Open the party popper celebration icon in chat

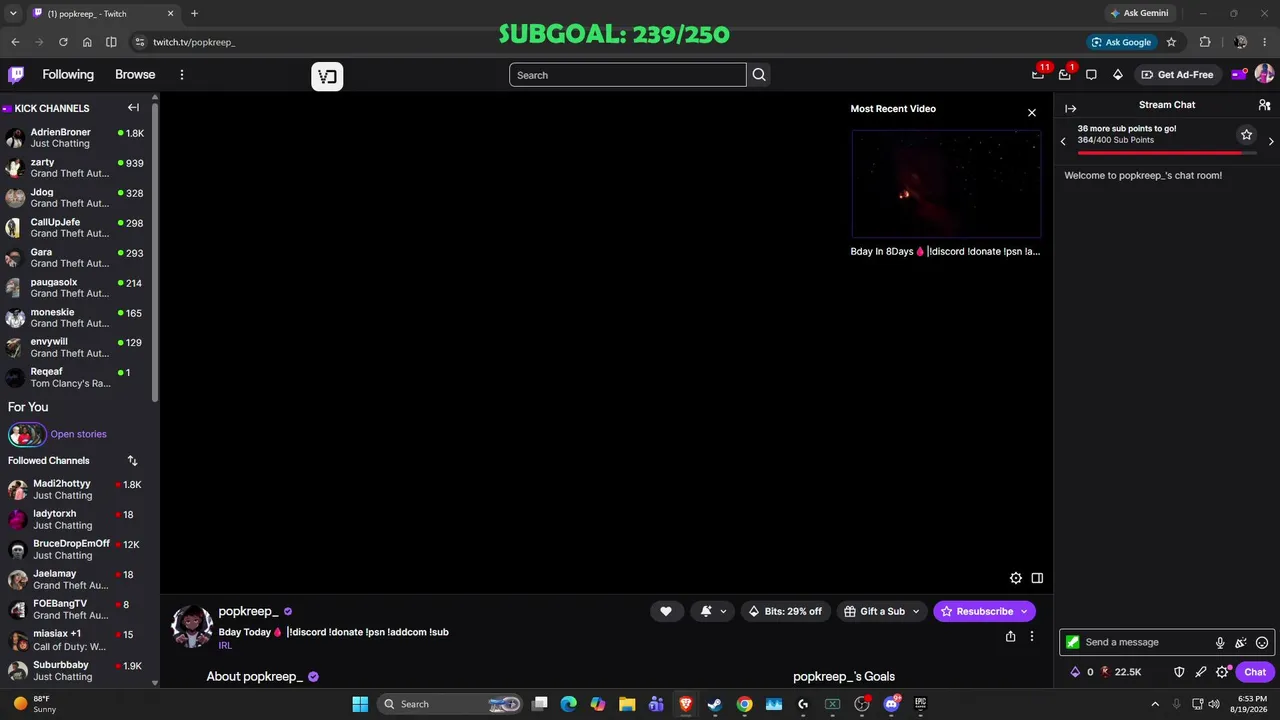pyautogui.click(x=1241, y=643)
